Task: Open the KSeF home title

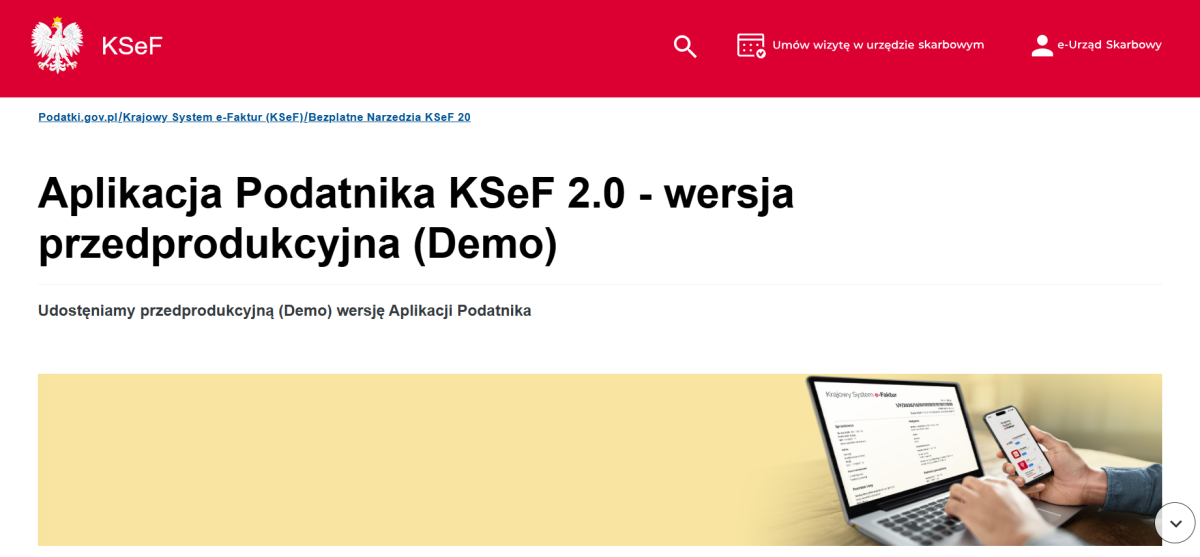Action: (132, 46)
